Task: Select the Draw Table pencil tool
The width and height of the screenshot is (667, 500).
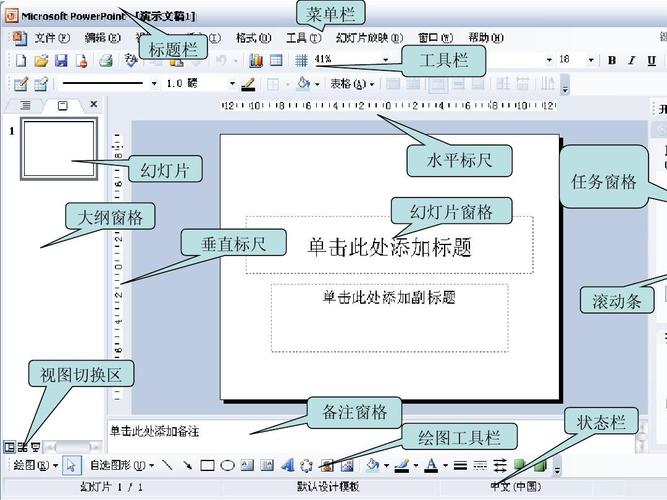Action: click(20, 84)
